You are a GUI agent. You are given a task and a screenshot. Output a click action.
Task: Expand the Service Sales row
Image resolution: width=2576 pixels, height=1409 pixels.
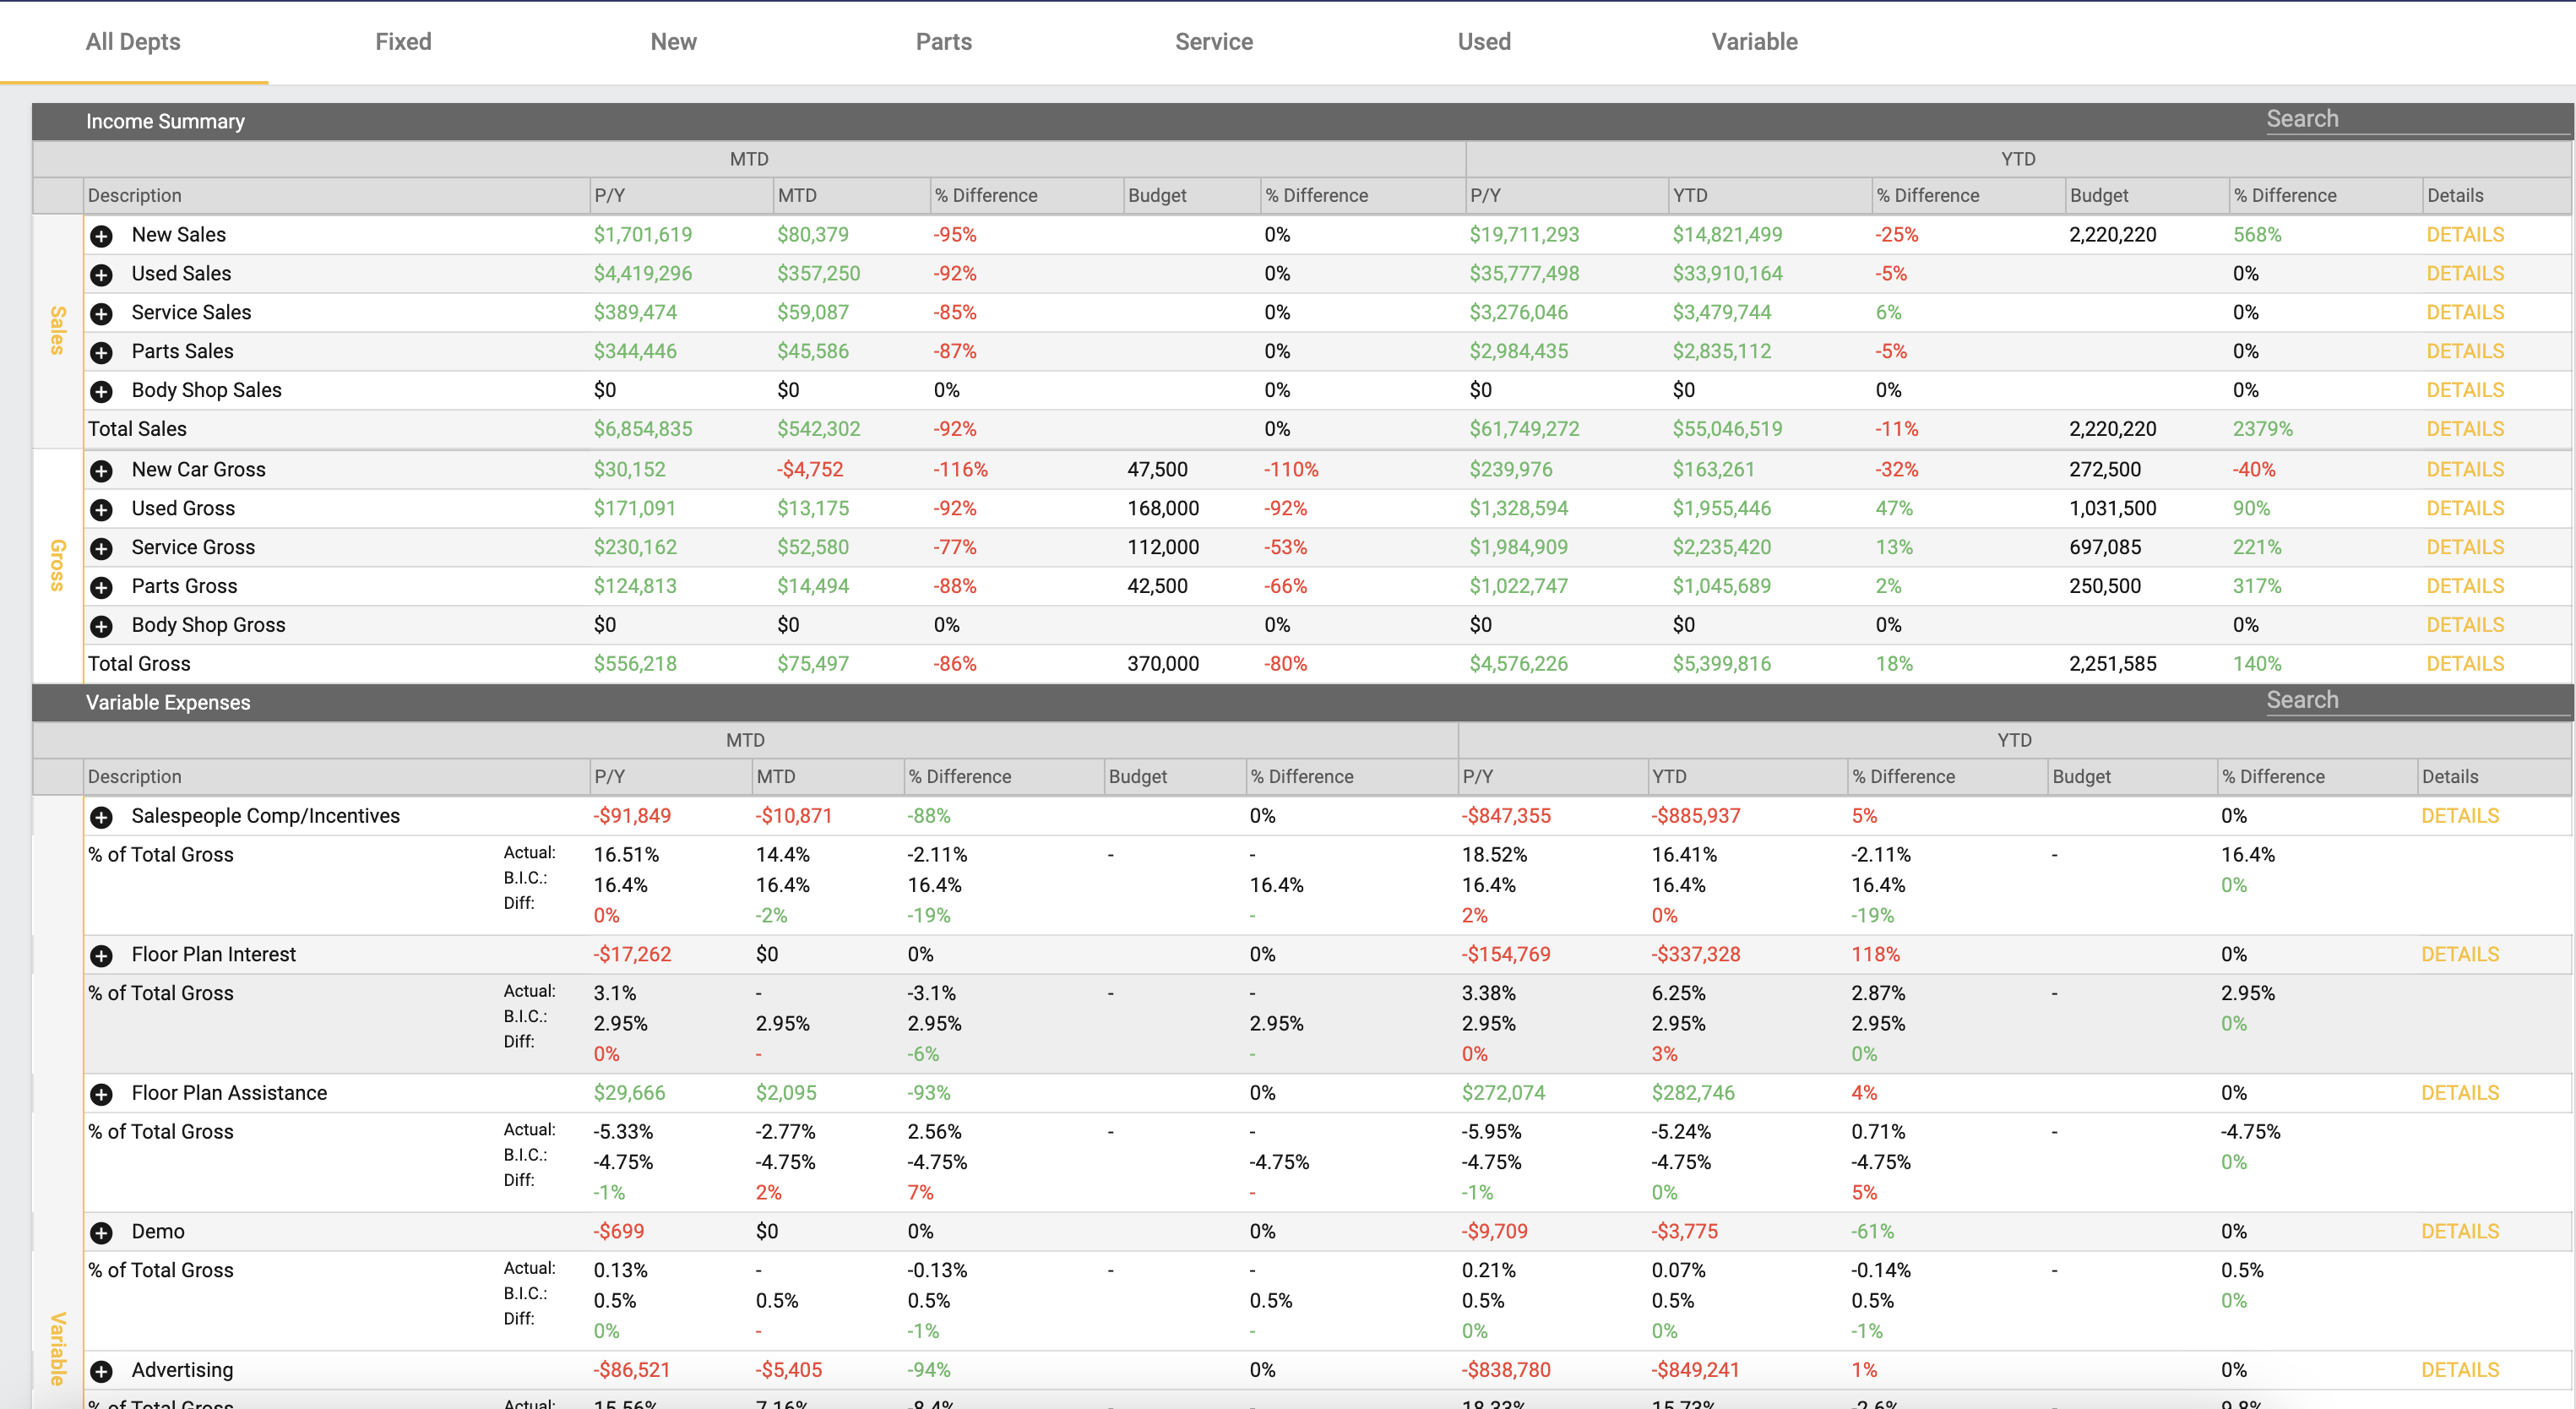pyautogui.click(x=101, y=314)
